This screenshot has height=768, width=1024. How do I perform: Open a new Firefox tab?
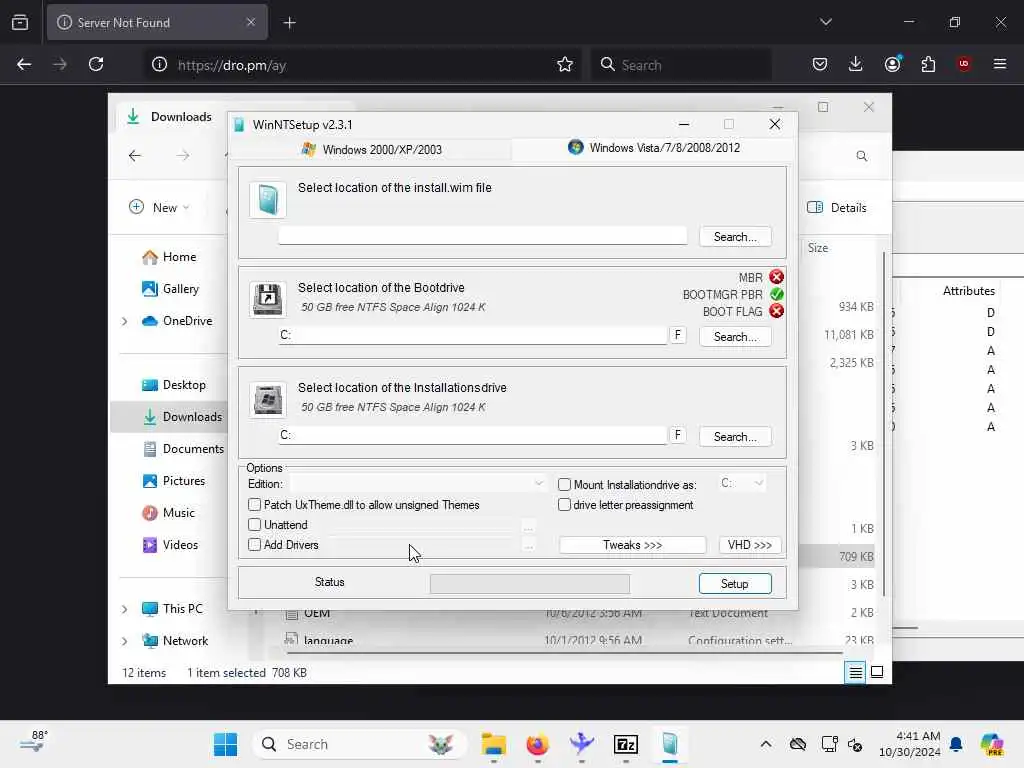289,23
